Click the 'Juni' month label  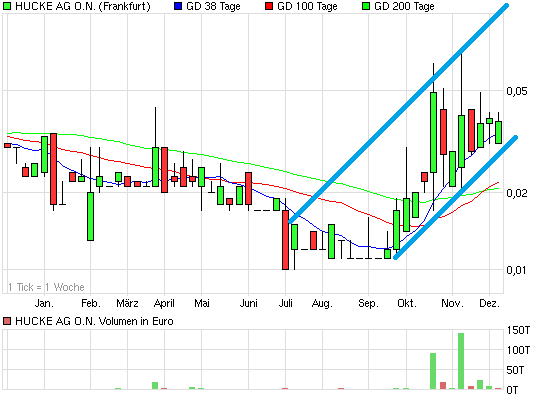coord(249,303)
